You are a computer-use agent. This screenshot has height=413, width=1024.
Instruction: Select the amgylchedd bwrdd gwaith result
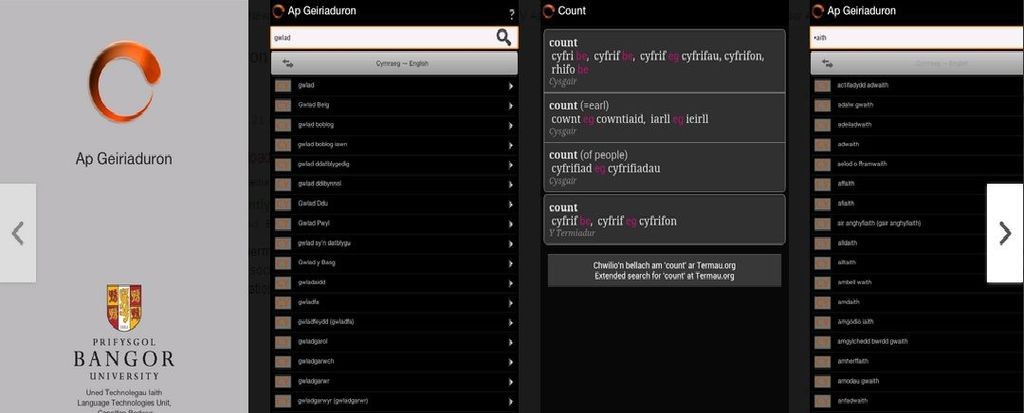(917, 342)
